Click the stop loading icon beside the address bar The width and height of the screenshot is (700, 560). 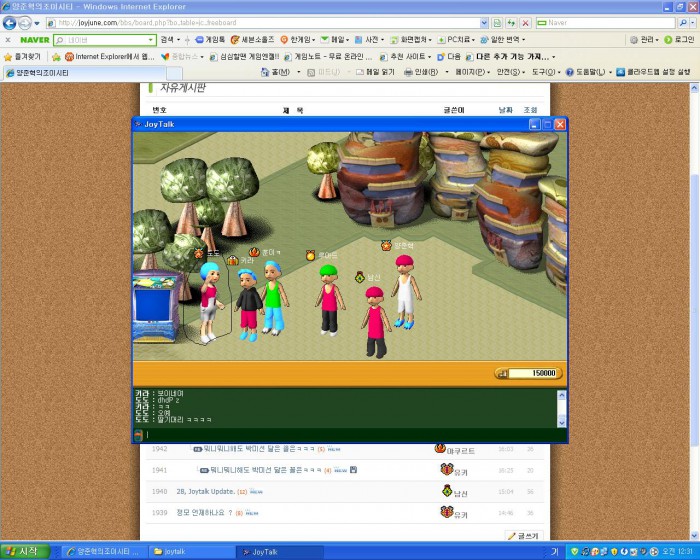pos(525,22)
